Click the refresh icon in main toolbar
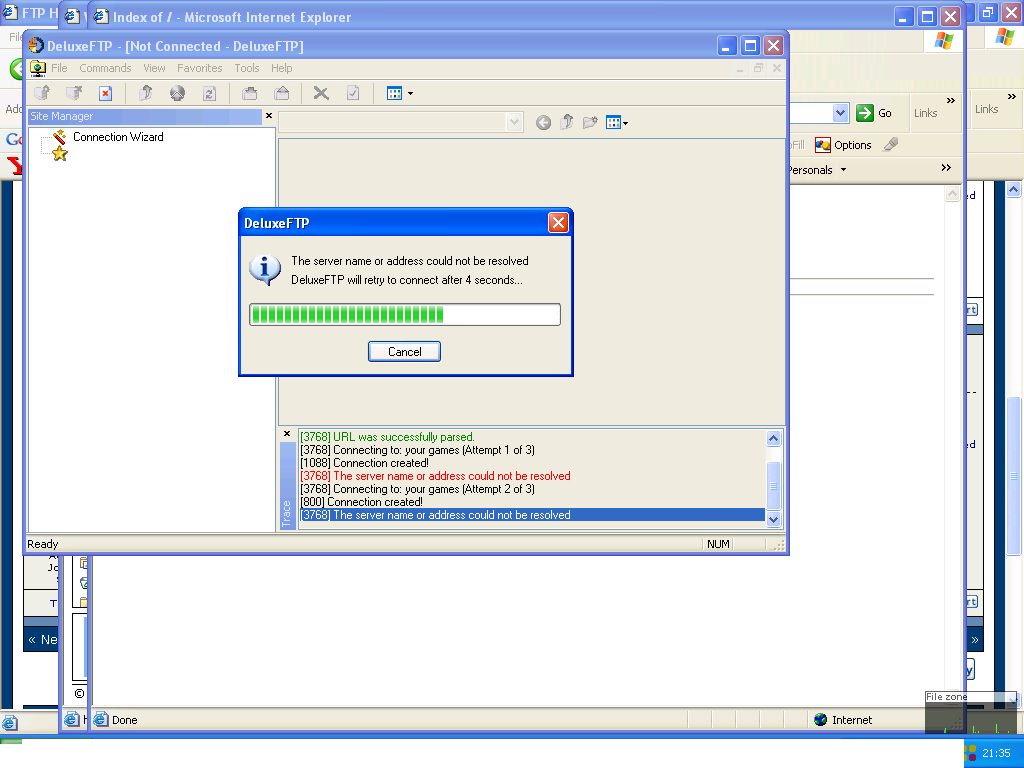The height and width of the screenshot is (768, 1024). (x=209, y=93)
